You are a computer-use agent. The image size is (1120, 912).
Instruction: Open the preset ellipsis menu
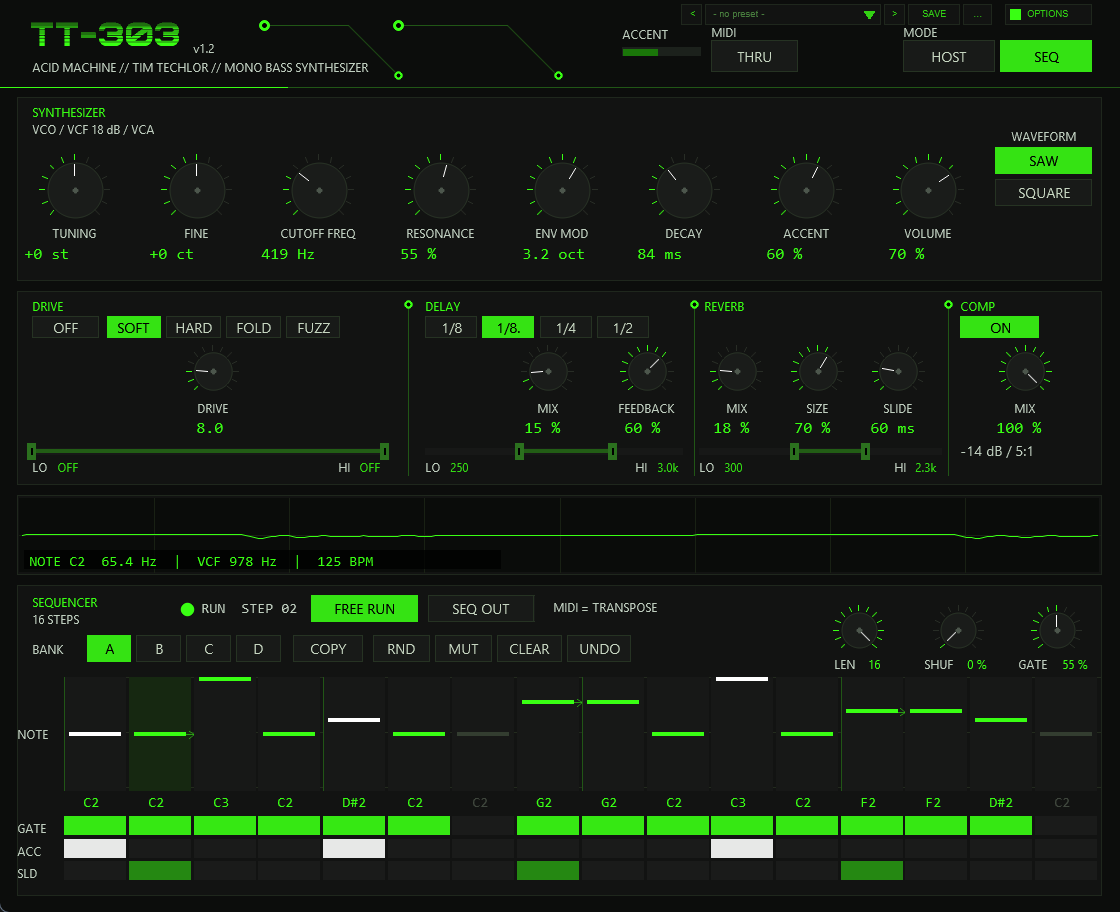[977, 14]
